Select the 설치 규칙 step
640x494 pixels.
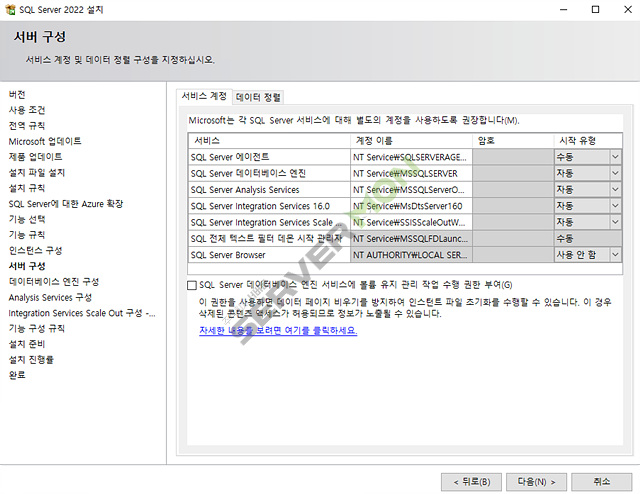[27, 188]
